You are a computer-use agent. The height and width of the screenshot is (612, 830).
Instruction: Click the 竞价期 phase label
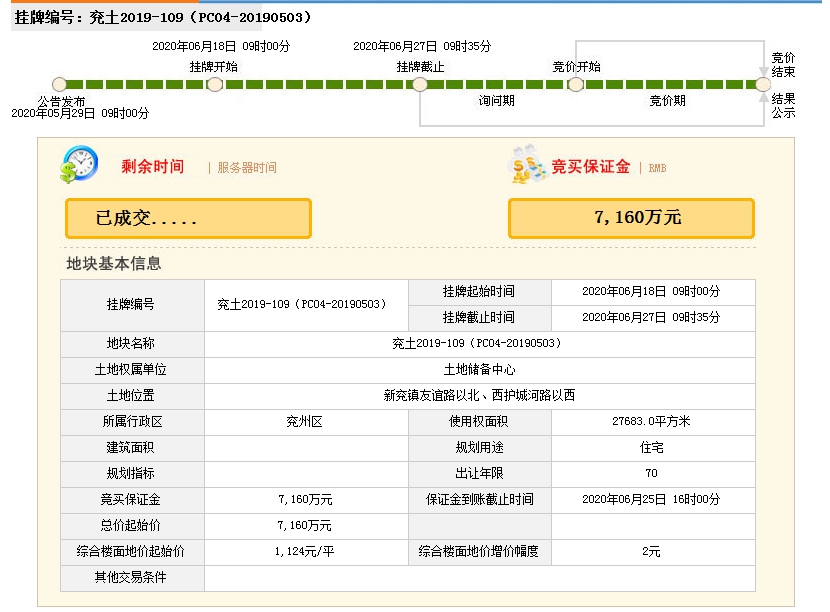tap(667, 101)
